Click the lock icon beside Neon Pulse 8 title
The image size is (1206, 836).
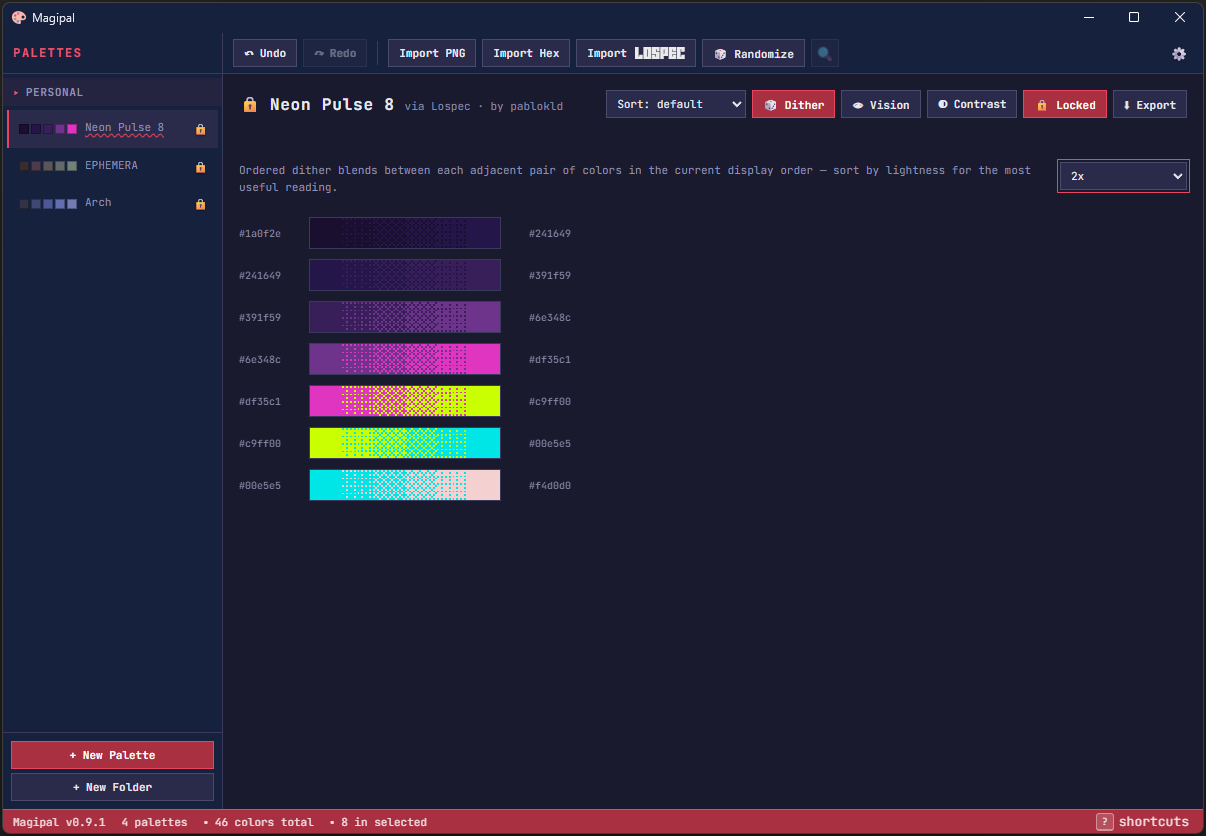pos(250,104)
